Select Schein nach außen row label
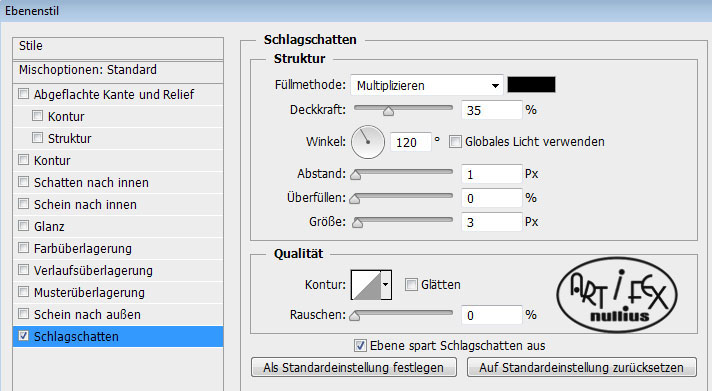 pos(87,314)
